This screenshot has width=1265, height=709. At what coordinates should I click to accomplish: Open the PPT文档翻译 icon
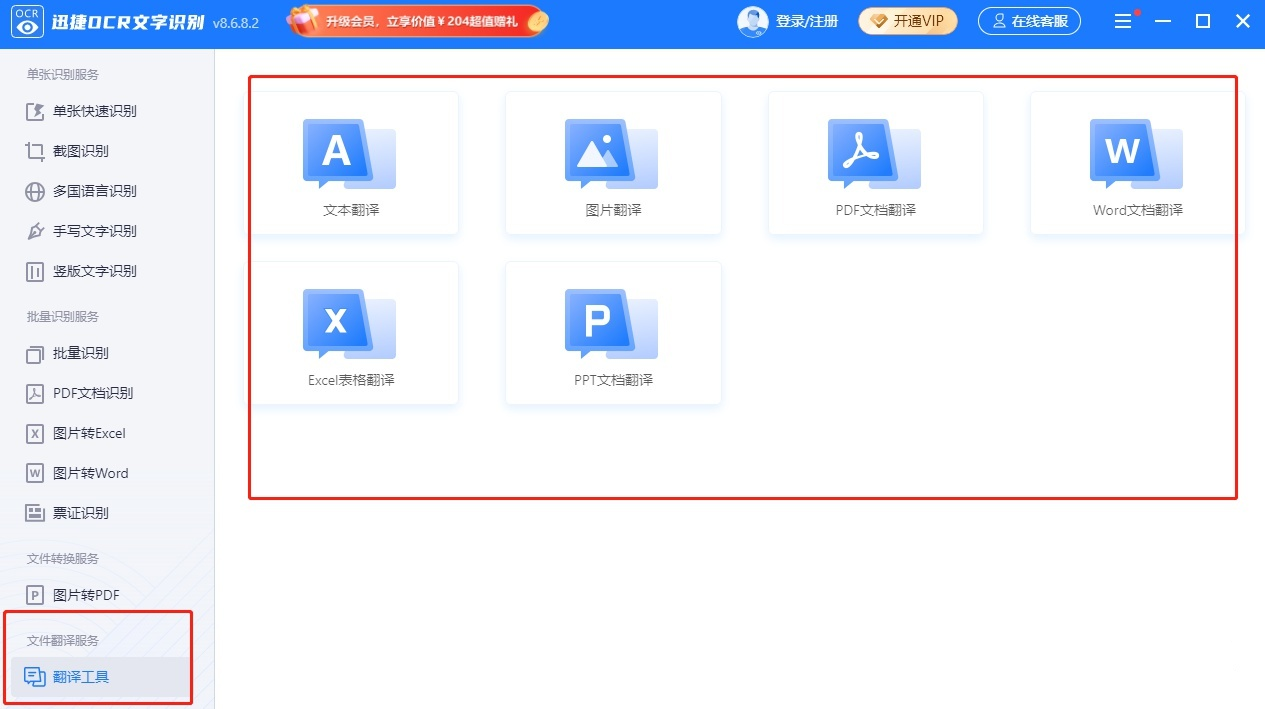611,324
